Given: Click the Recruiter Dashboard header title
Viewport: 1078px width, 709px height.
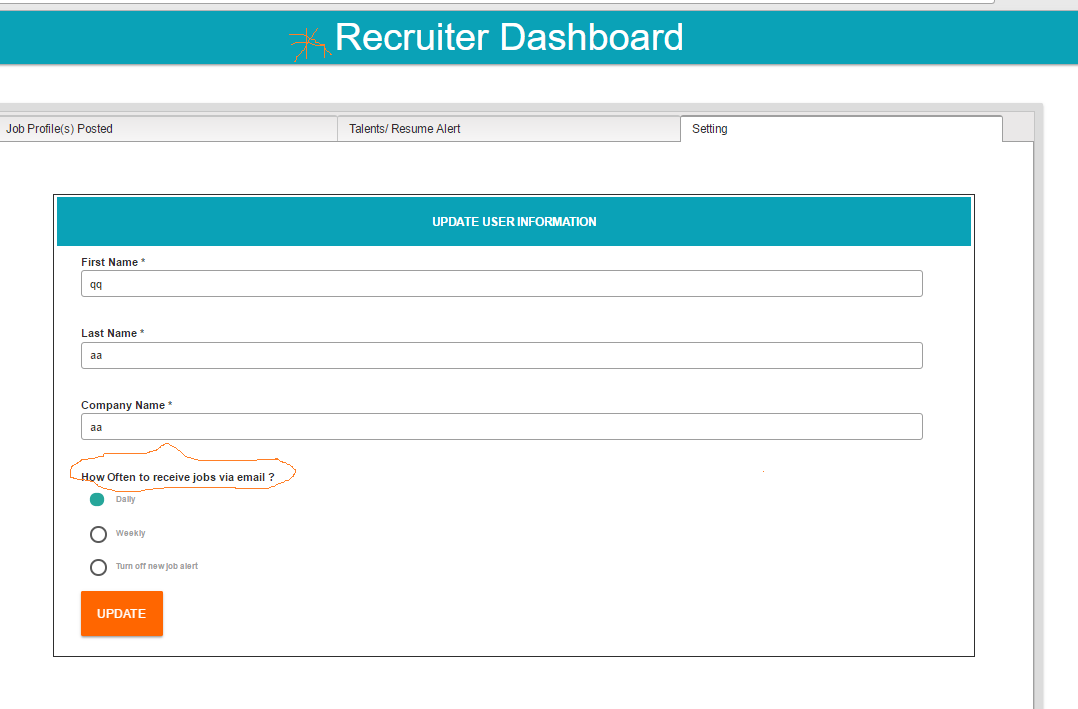Looking at the screenshot, I should click(x=509, y=37).
